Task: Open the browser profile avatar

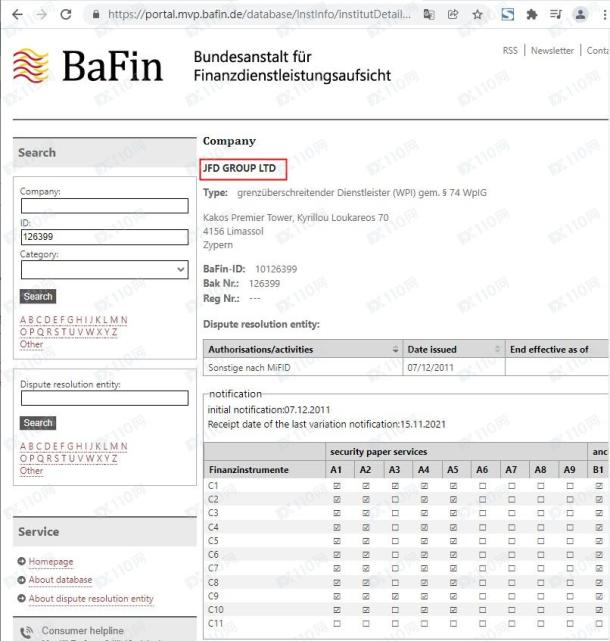Action: pos(580,15)
